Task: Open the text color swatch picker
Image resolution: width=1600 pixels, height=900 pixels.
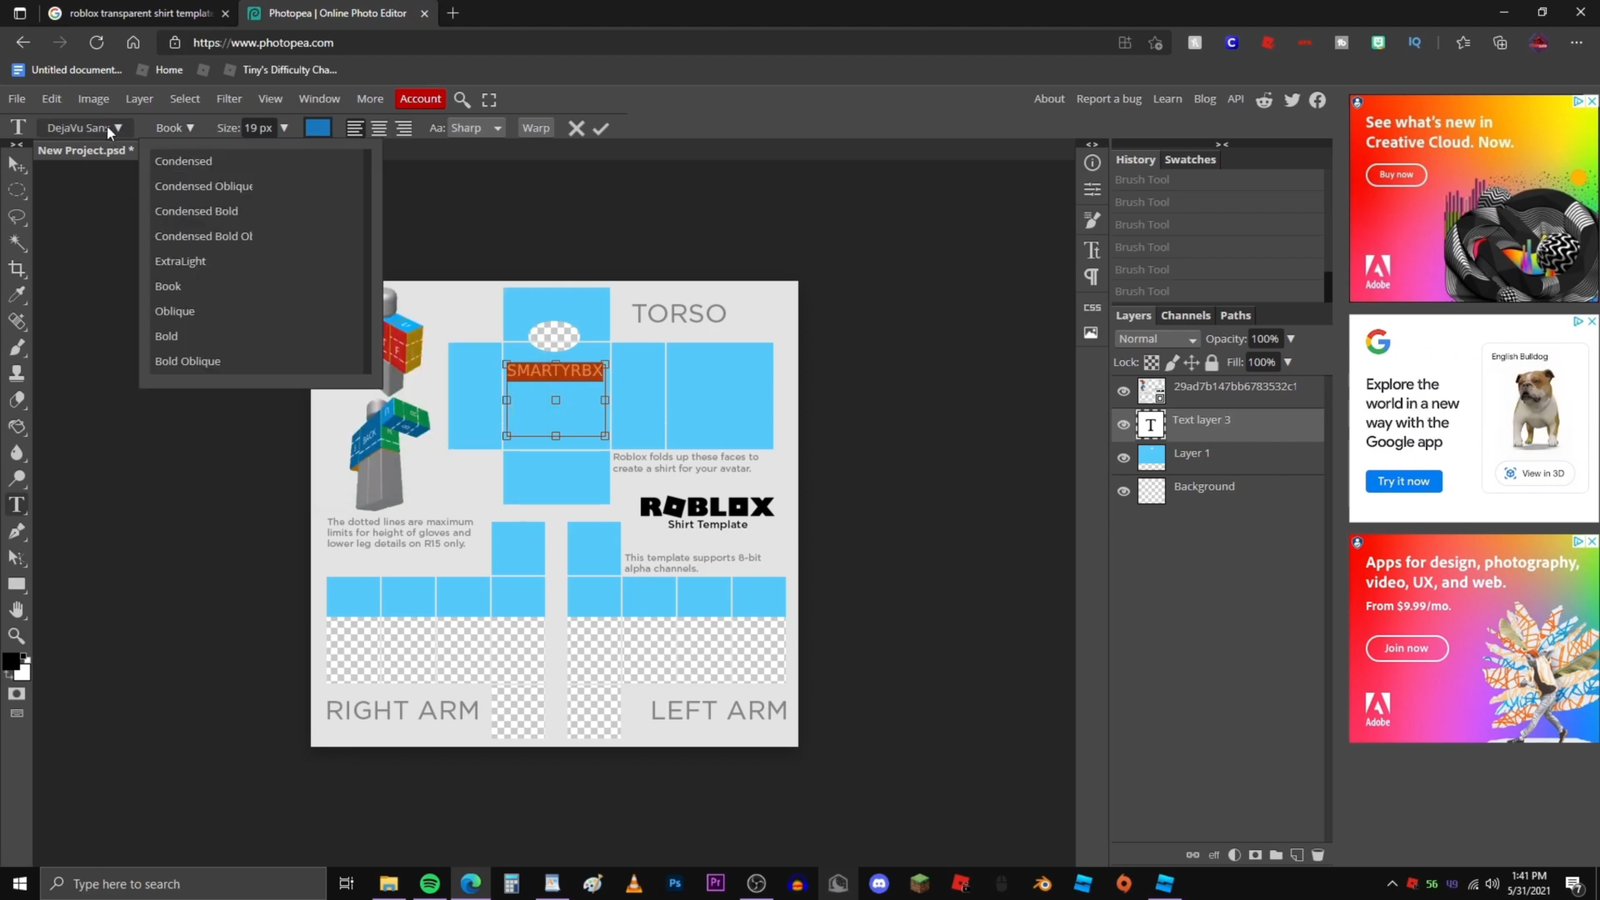Action: click(317, 127)
